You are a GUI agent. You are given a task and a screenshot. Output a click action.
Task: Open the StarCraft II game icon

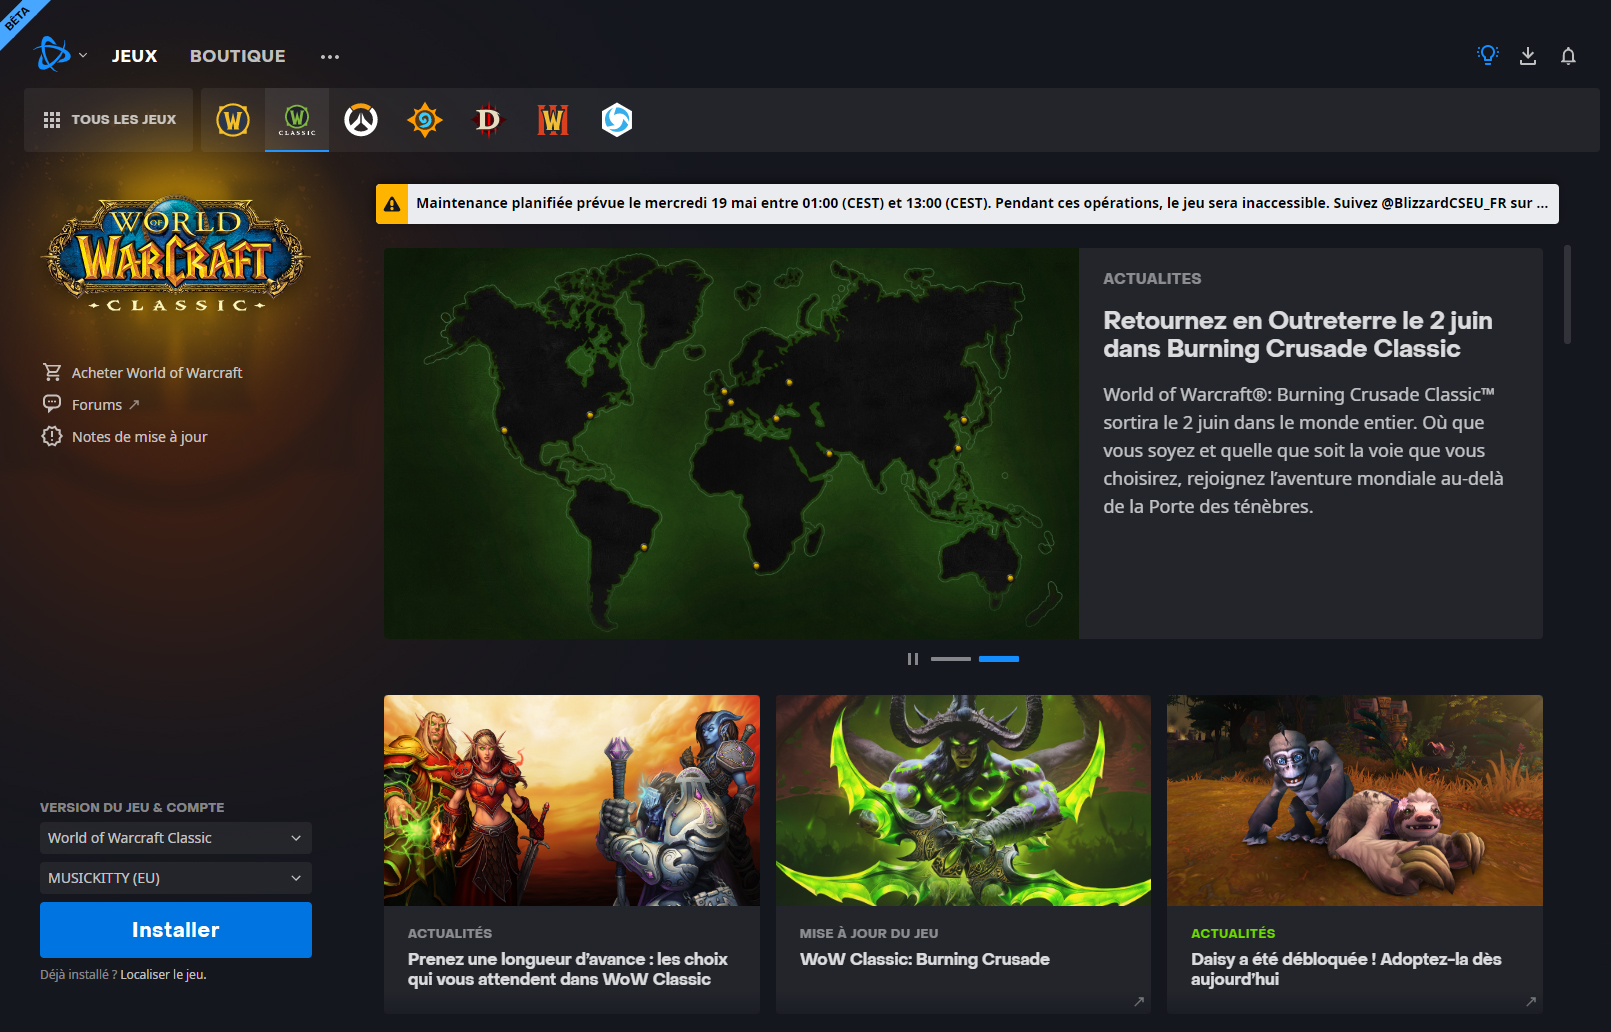point(617,120)
